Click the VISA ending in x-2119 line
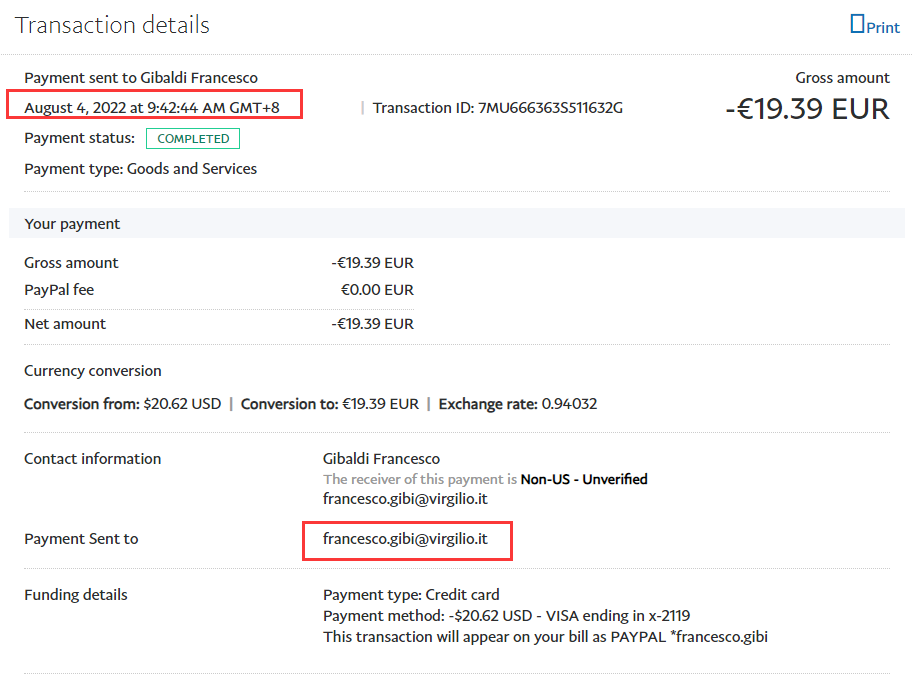Screen dimensions: 913x682 coord(506,616)
